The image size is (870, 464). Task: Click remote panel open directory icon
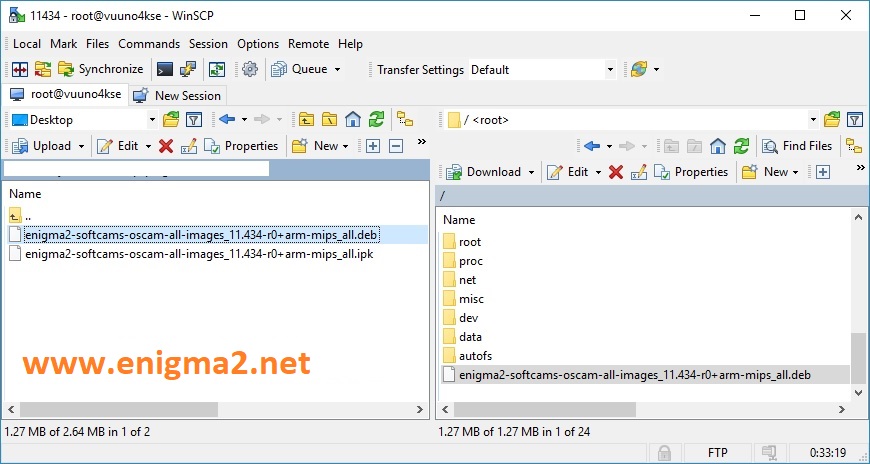tap(832, 119)
